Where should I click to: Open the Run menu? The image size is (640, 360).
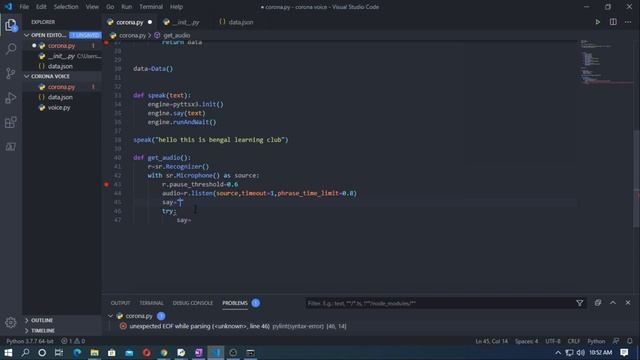point(127,7)
